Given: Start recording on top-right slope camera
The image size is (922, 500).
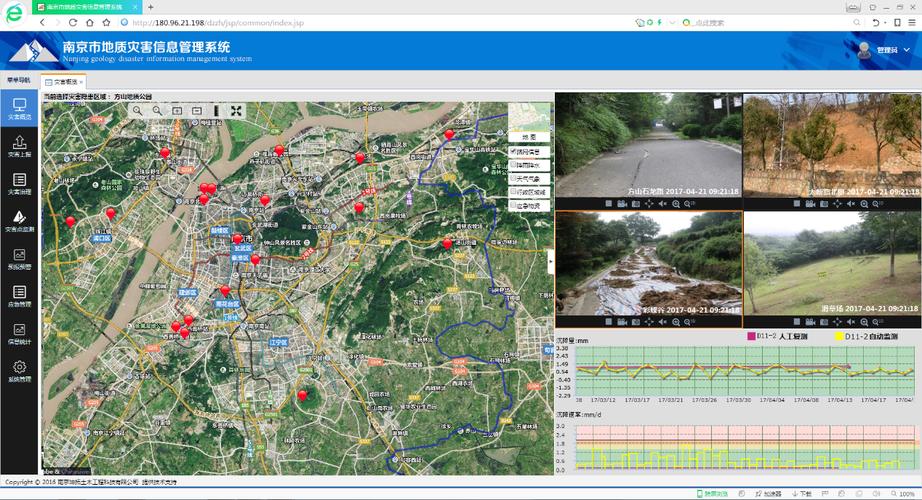Looking at the screenshot, I should click(x=810, y=204).
